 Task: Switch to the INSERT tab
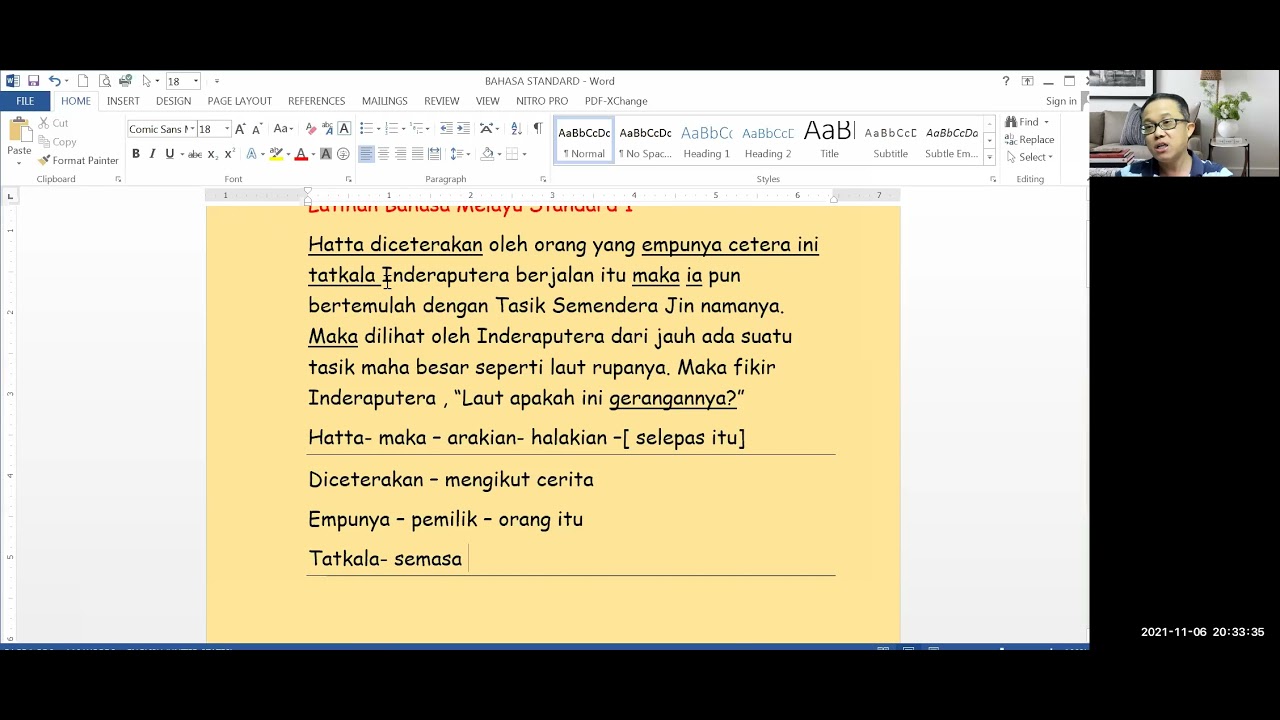tap(123, 101)
